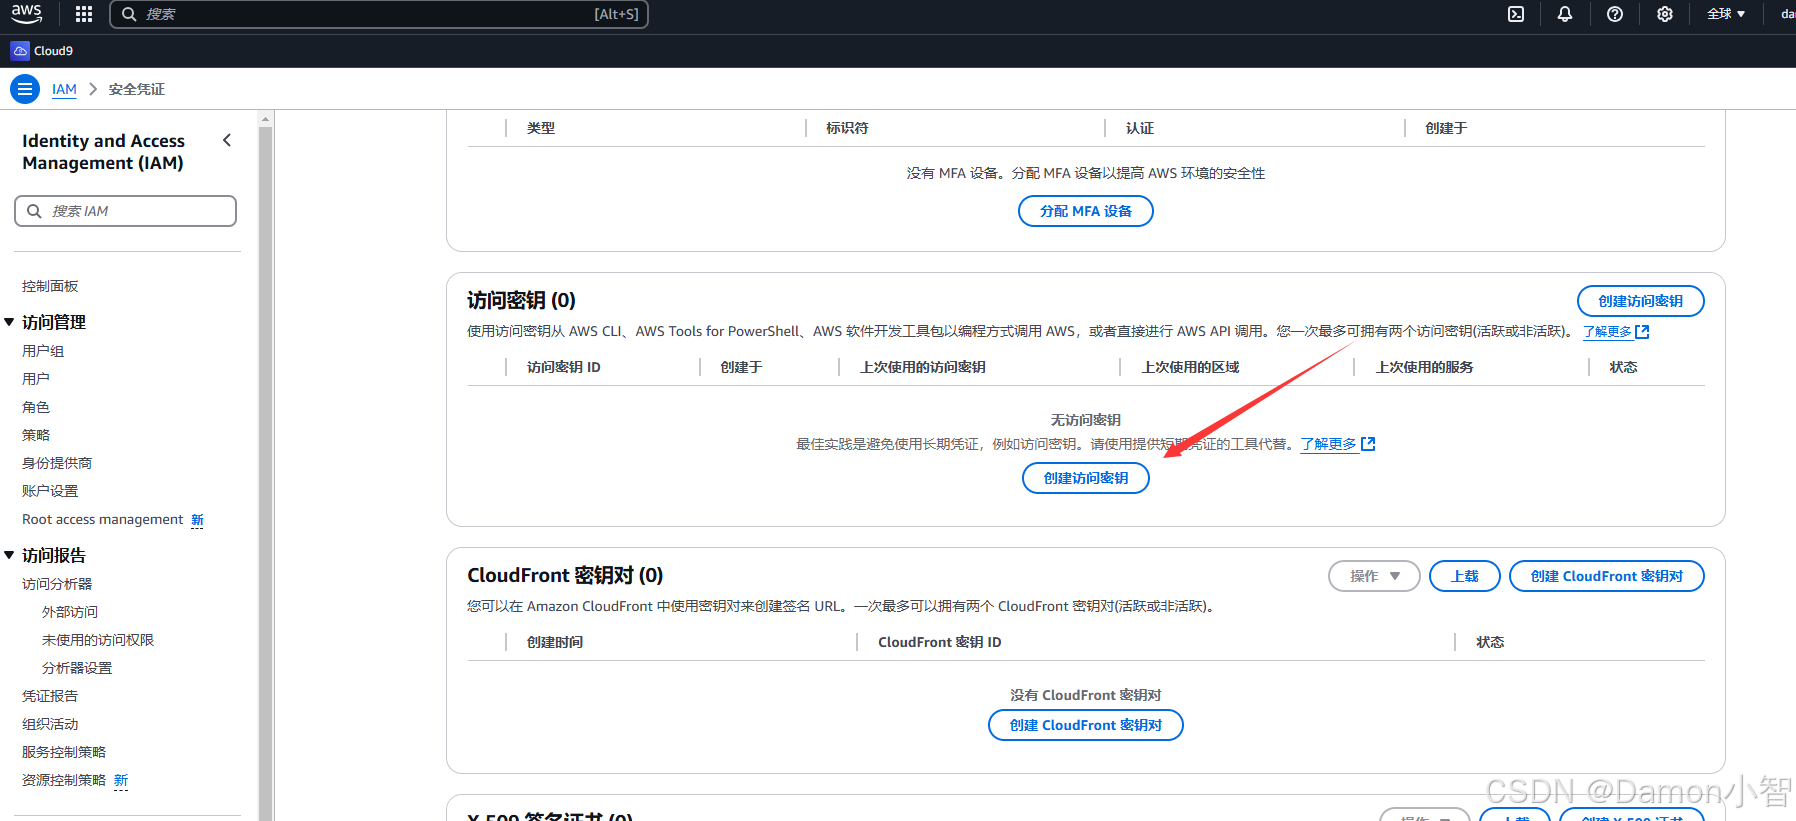Open 用户组 in the sidebar
Viewport: 1796px width, 821px height.
(x=43, y=351)
